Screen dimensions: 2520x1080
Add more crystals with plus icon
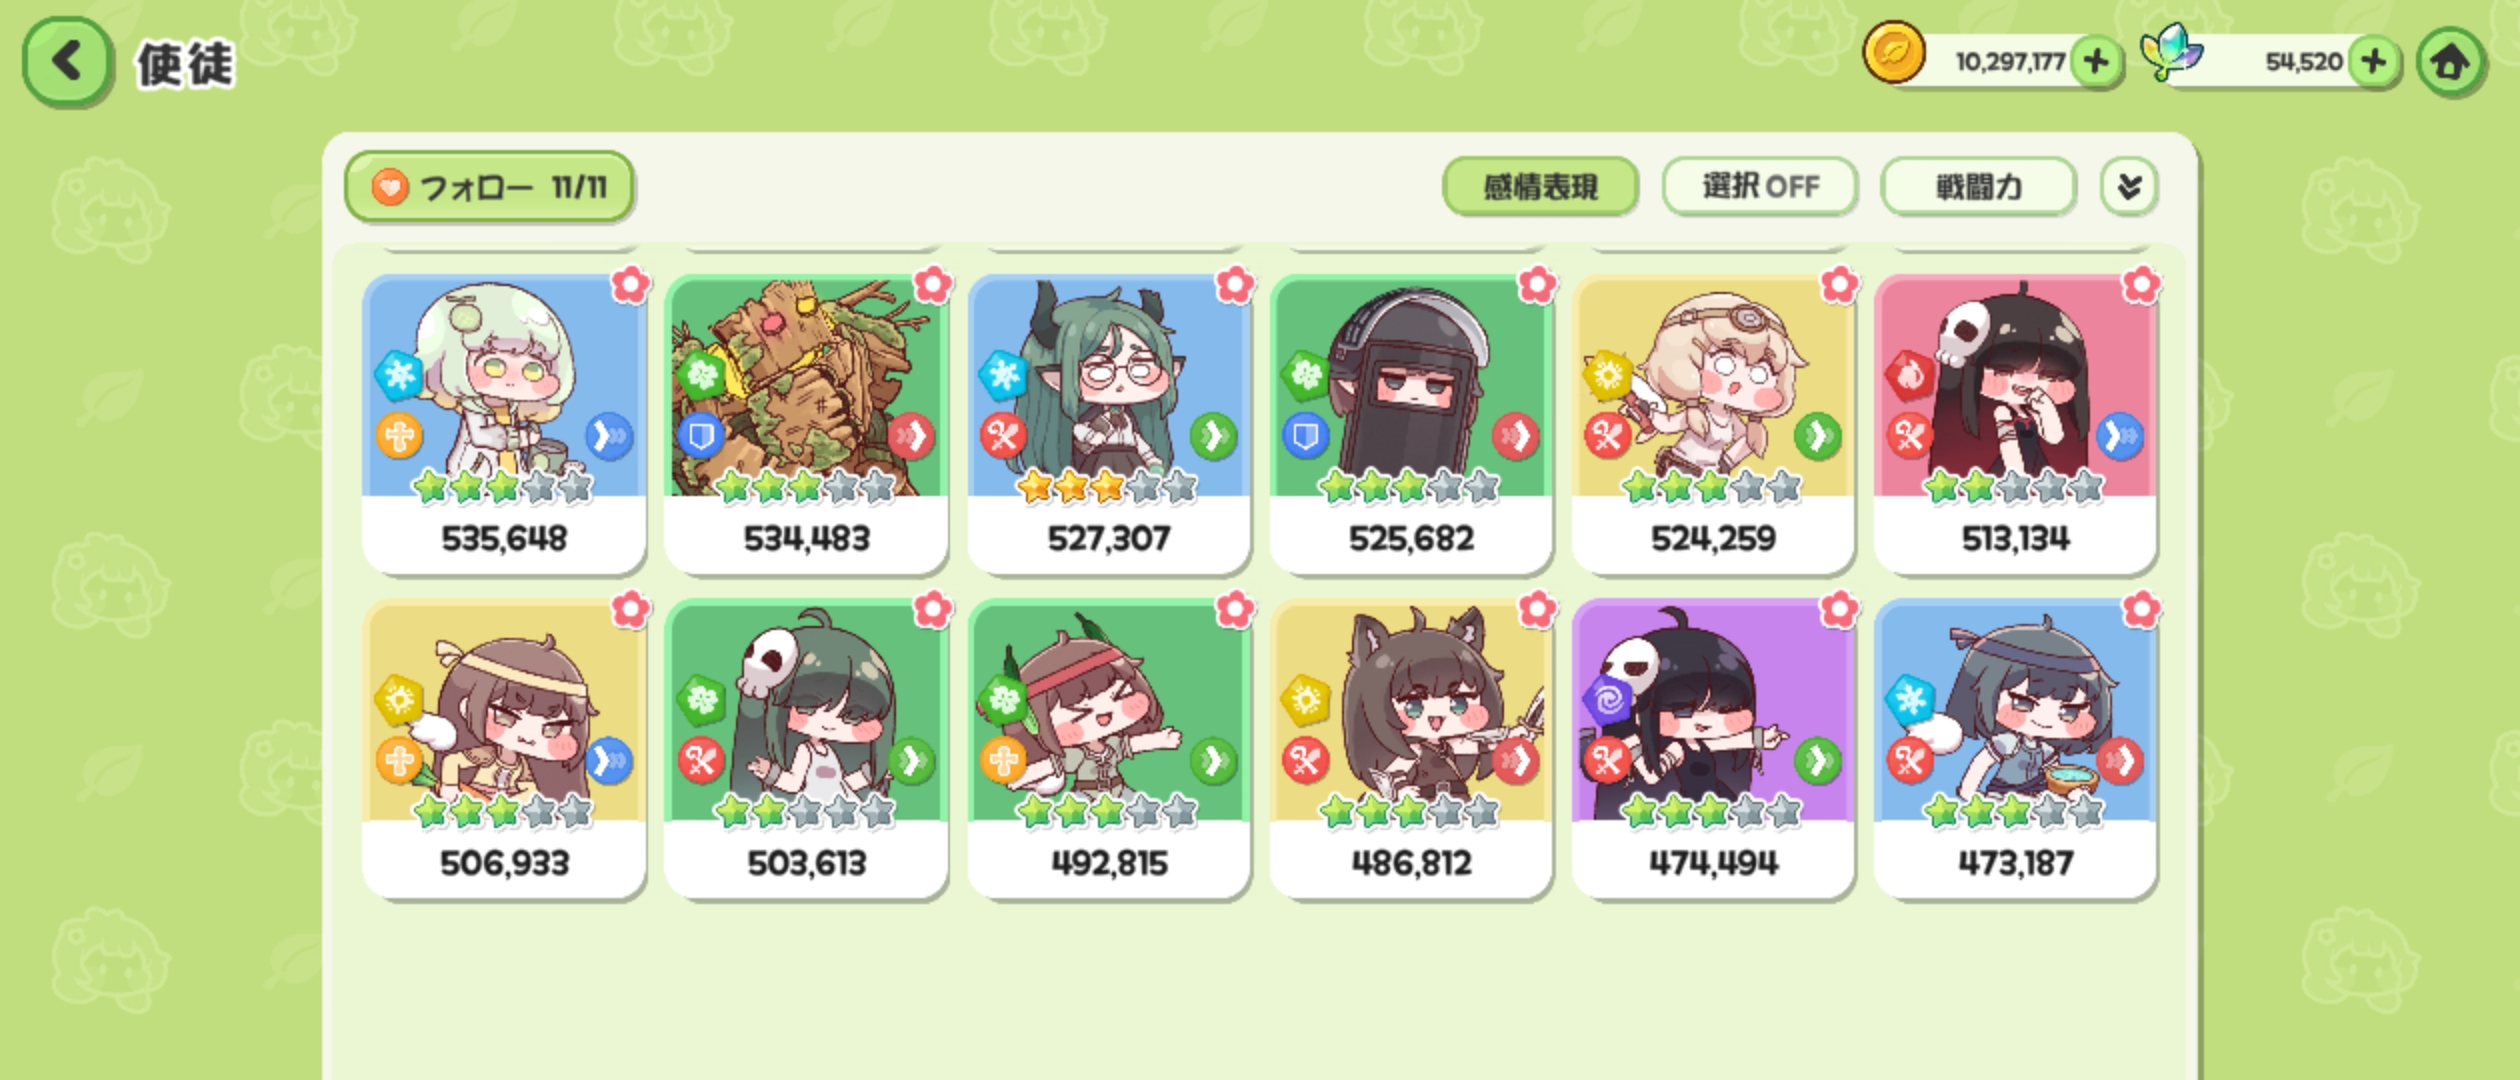click(2374, 62)
